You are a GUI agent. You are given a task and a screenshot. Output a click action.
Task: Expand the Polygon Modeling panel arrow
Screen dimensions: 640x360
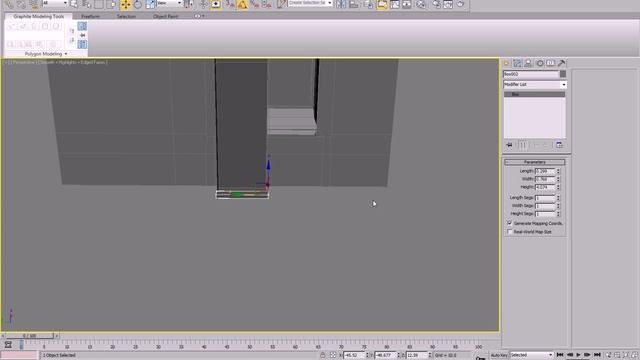pos(66,54)
